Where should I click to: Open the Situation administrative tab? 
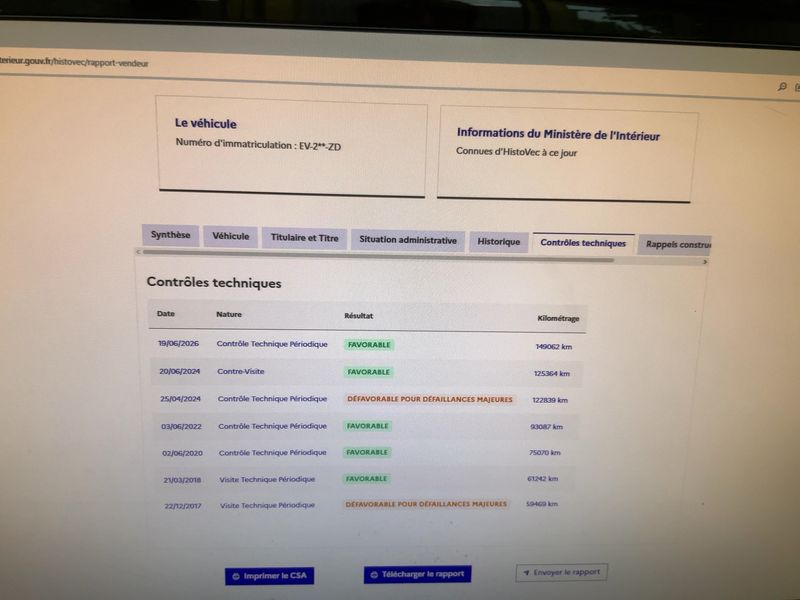click(x=408, y=240)
